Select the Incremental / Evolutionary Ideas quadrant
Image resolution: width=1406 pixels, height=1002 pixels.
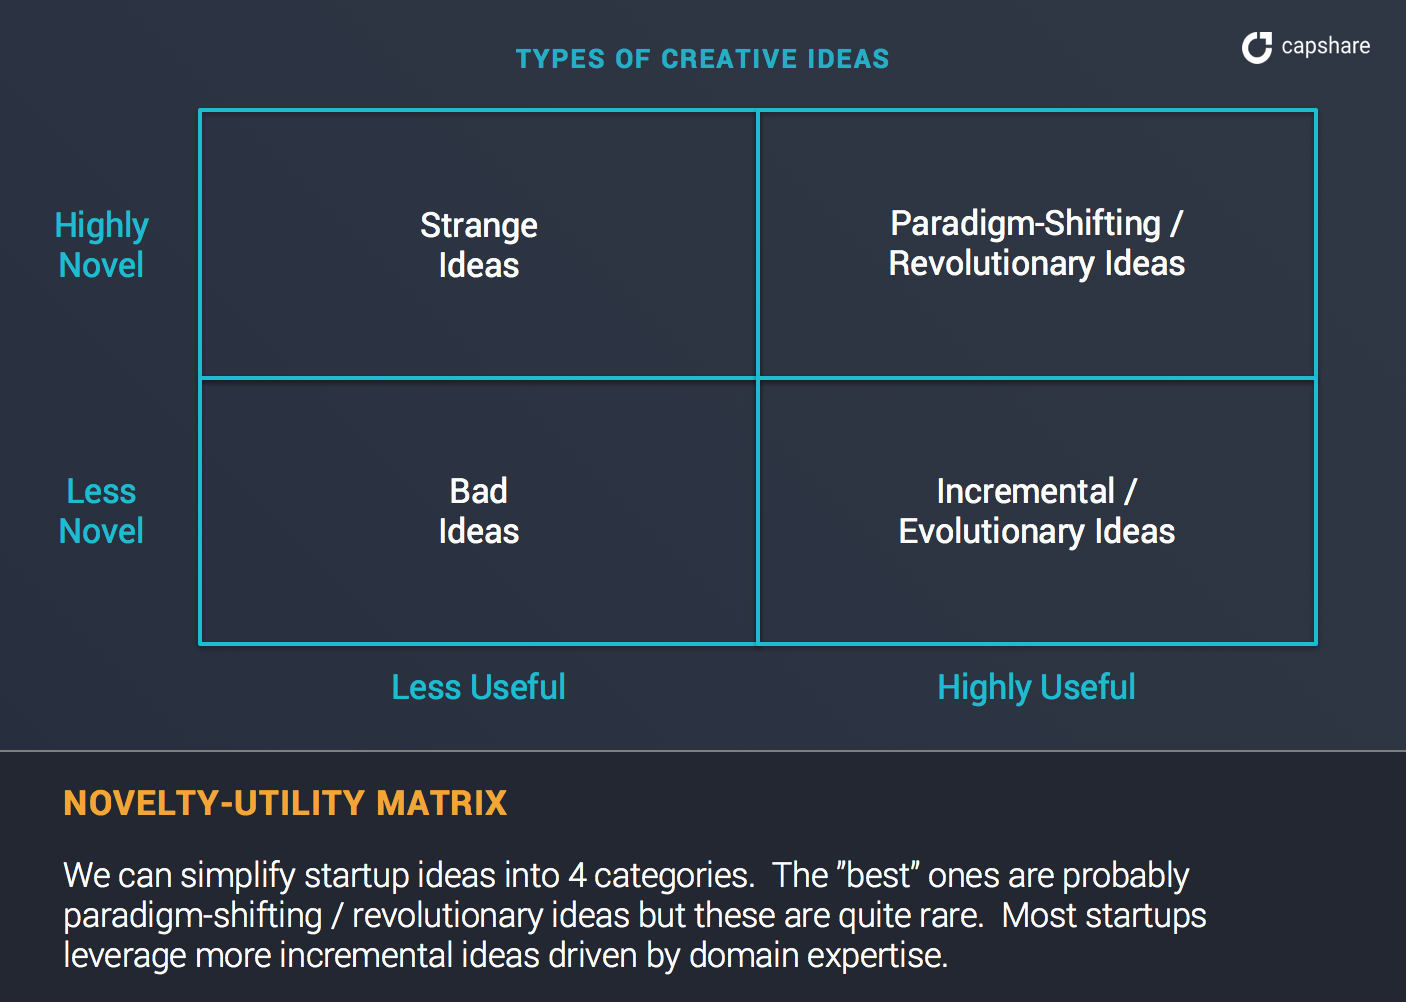tap(1037, 511)
